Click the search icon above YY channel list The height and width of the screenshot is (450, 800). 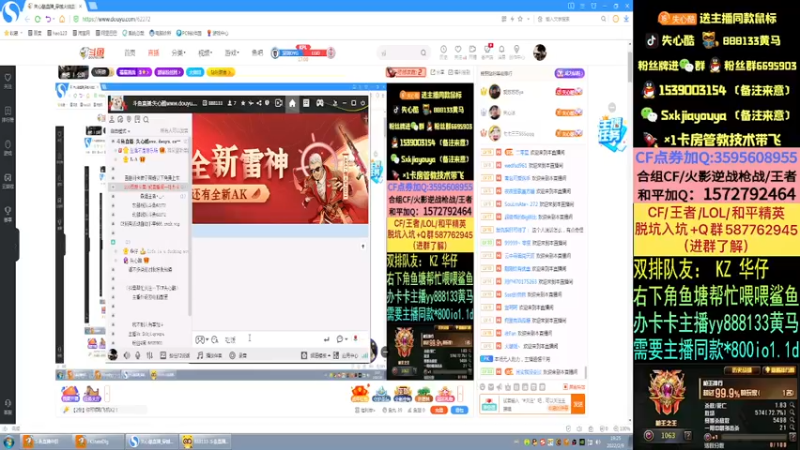[146, 119]
